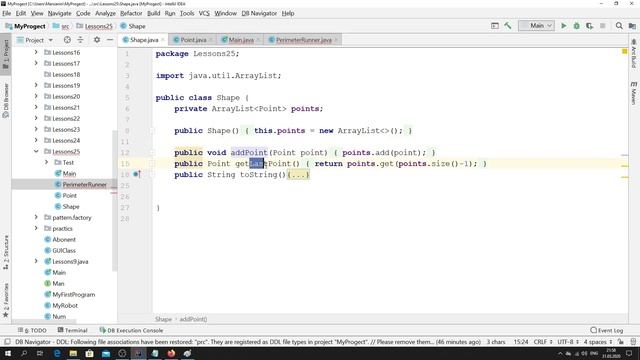Toggle the Terminal tool window
640x360 pixels.
(73, 330)
